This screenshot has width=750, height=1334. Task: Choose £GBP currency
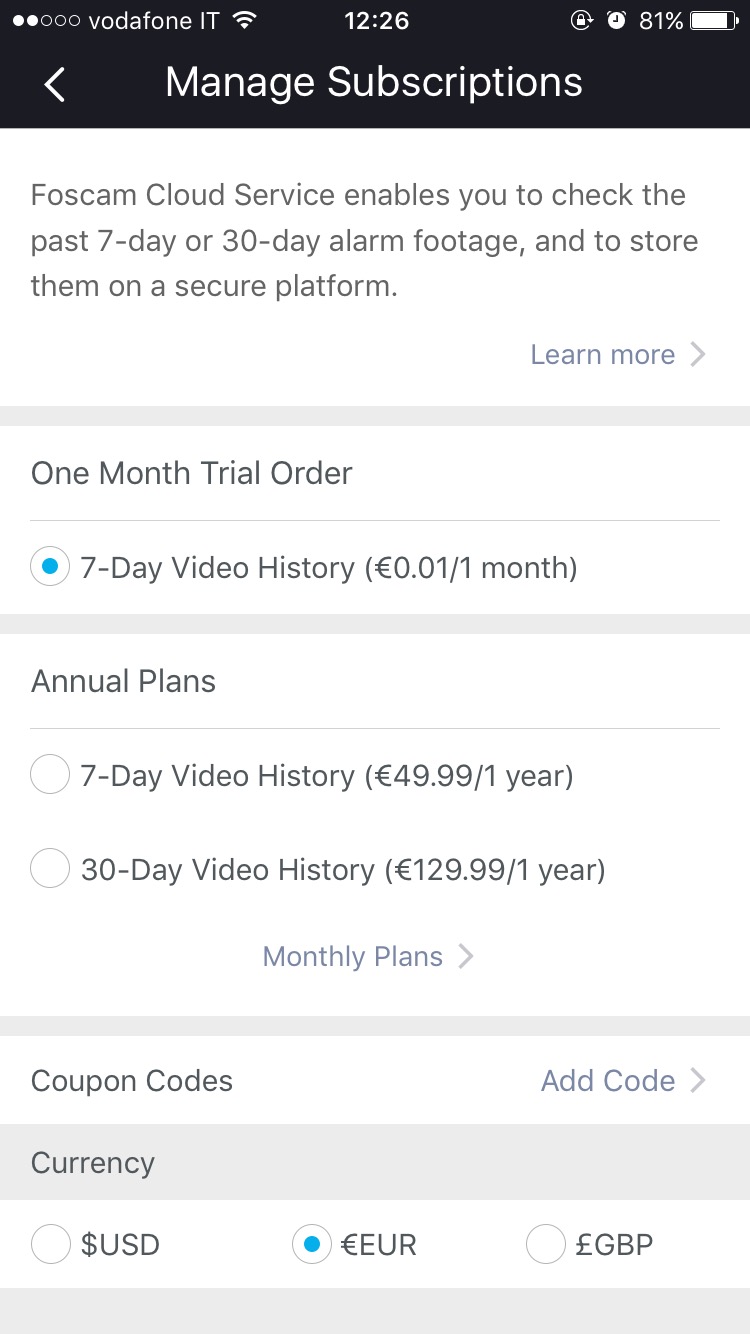click(x=546, y=1245)
